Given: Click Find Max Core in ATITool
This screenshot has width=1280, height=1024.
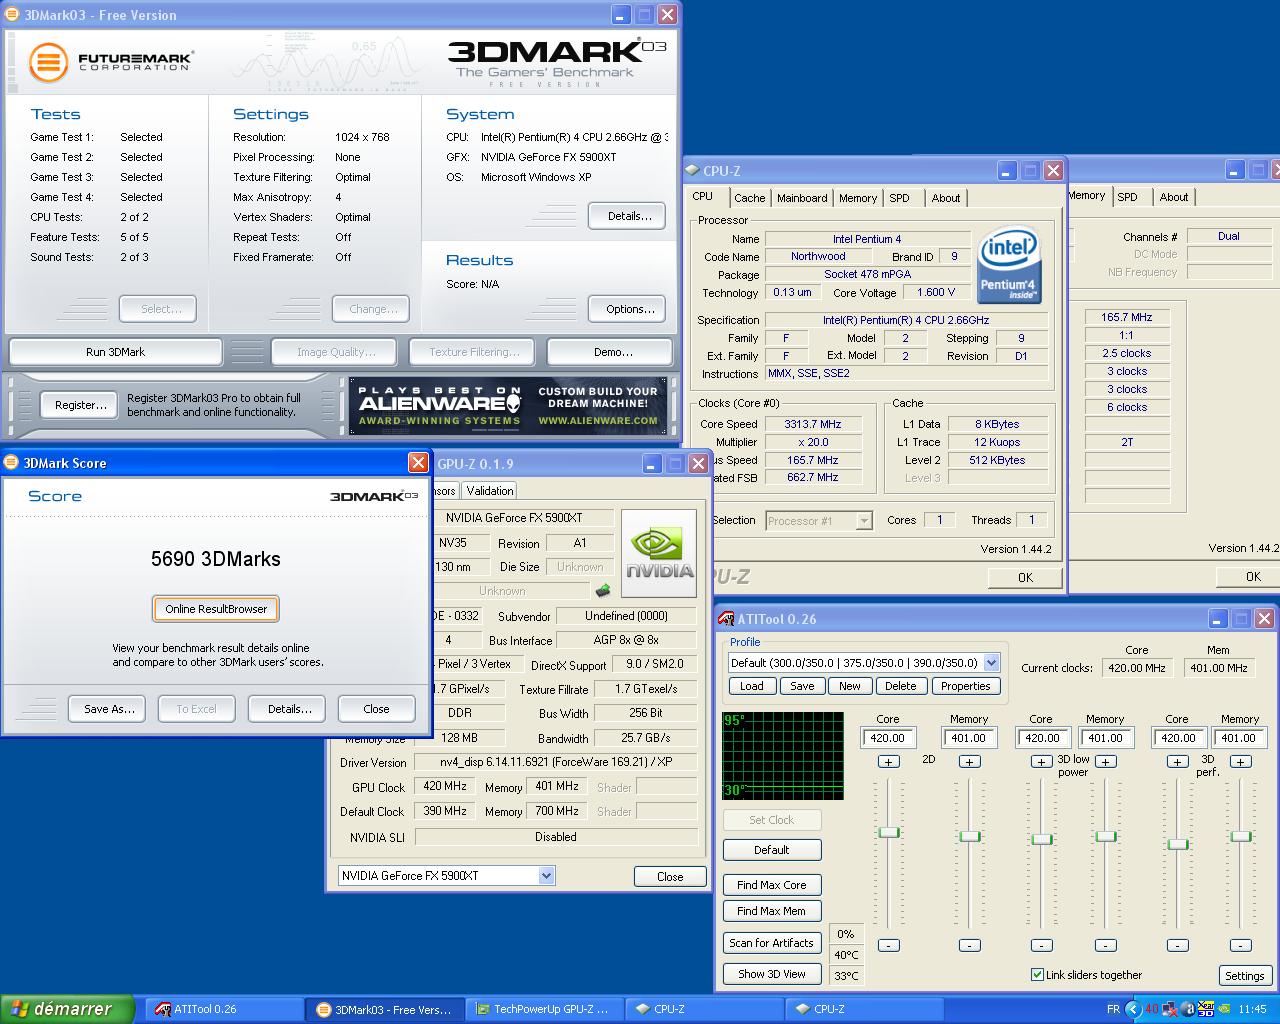Looking at the screenshot, I should (x=772, y=885).
